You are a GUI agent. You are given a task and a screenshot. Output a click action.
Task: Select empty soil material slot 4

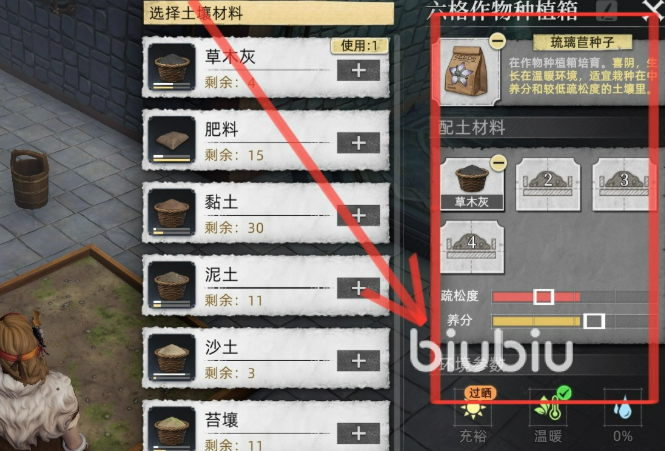point(472,247)
